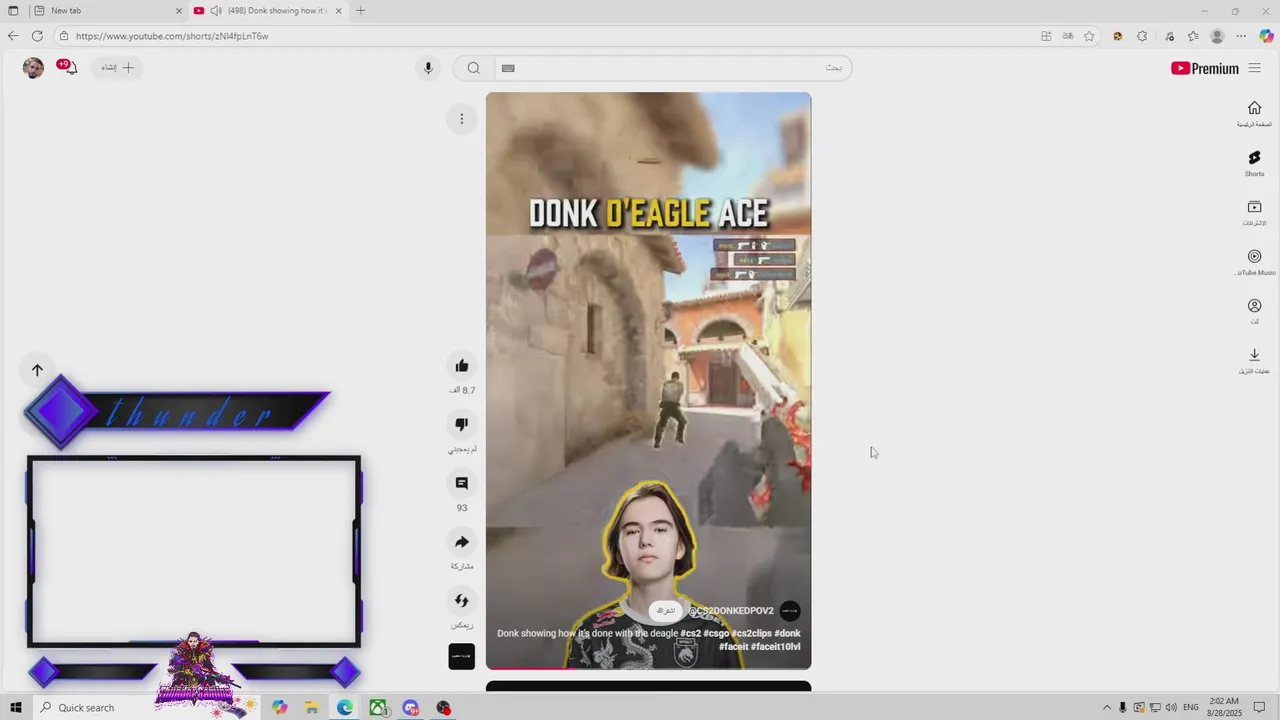This screenshot has height=720, width=1280.
Task: Open Discord from the taskbar
Action: click(411, 707)
